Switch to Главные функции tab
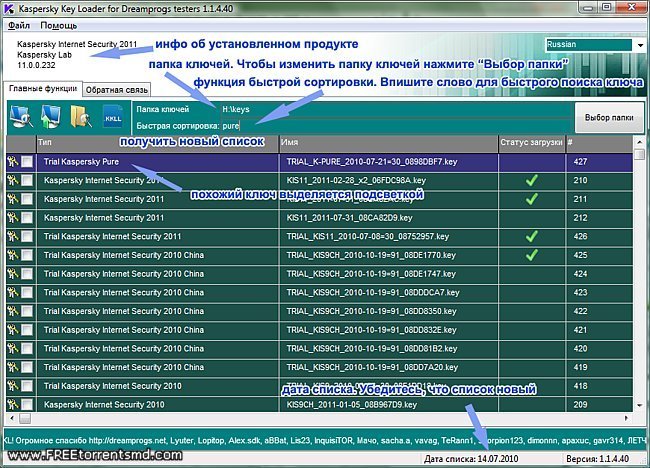Image resolution: width=650 pixels, height=468 pixels. (x=43, y=89)
